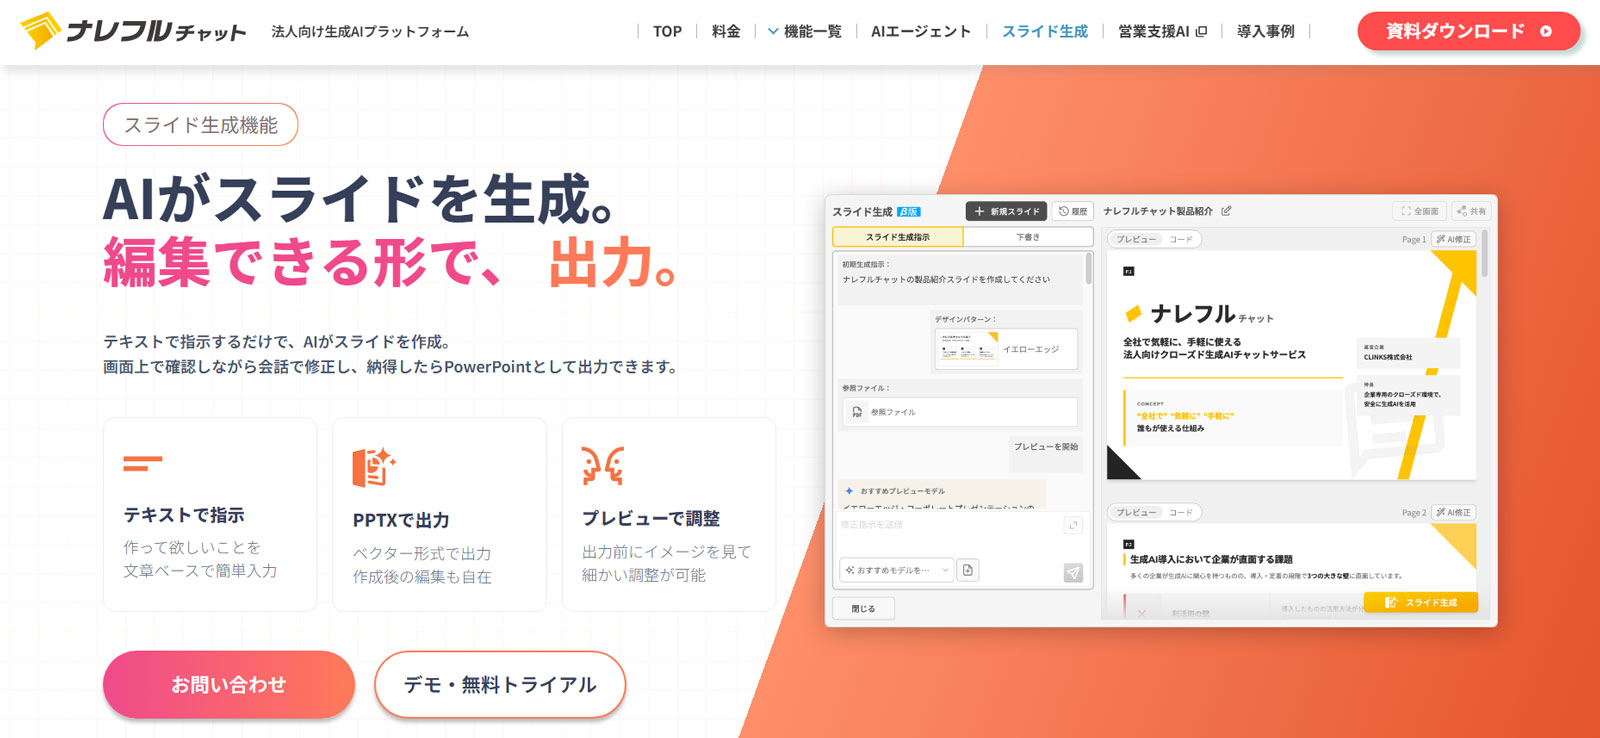Select the スライド生成 navigation item

pyautogui.click(x=1045, y=31)
